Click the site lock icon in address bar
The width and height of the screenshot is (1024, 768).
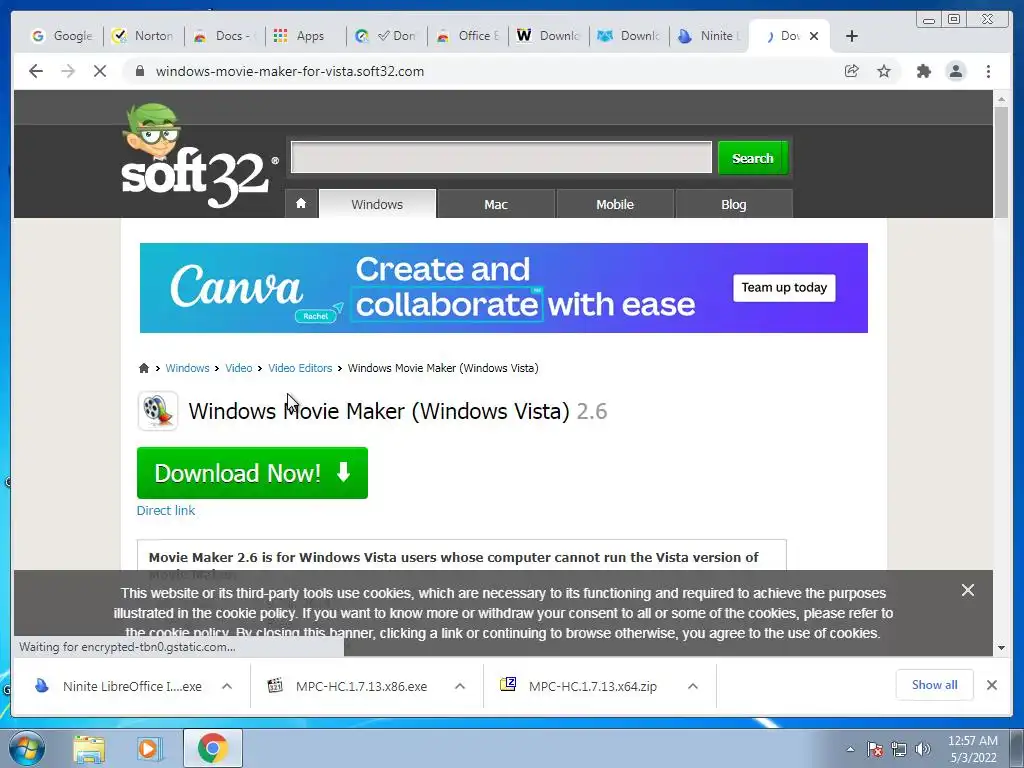point(140,71)
